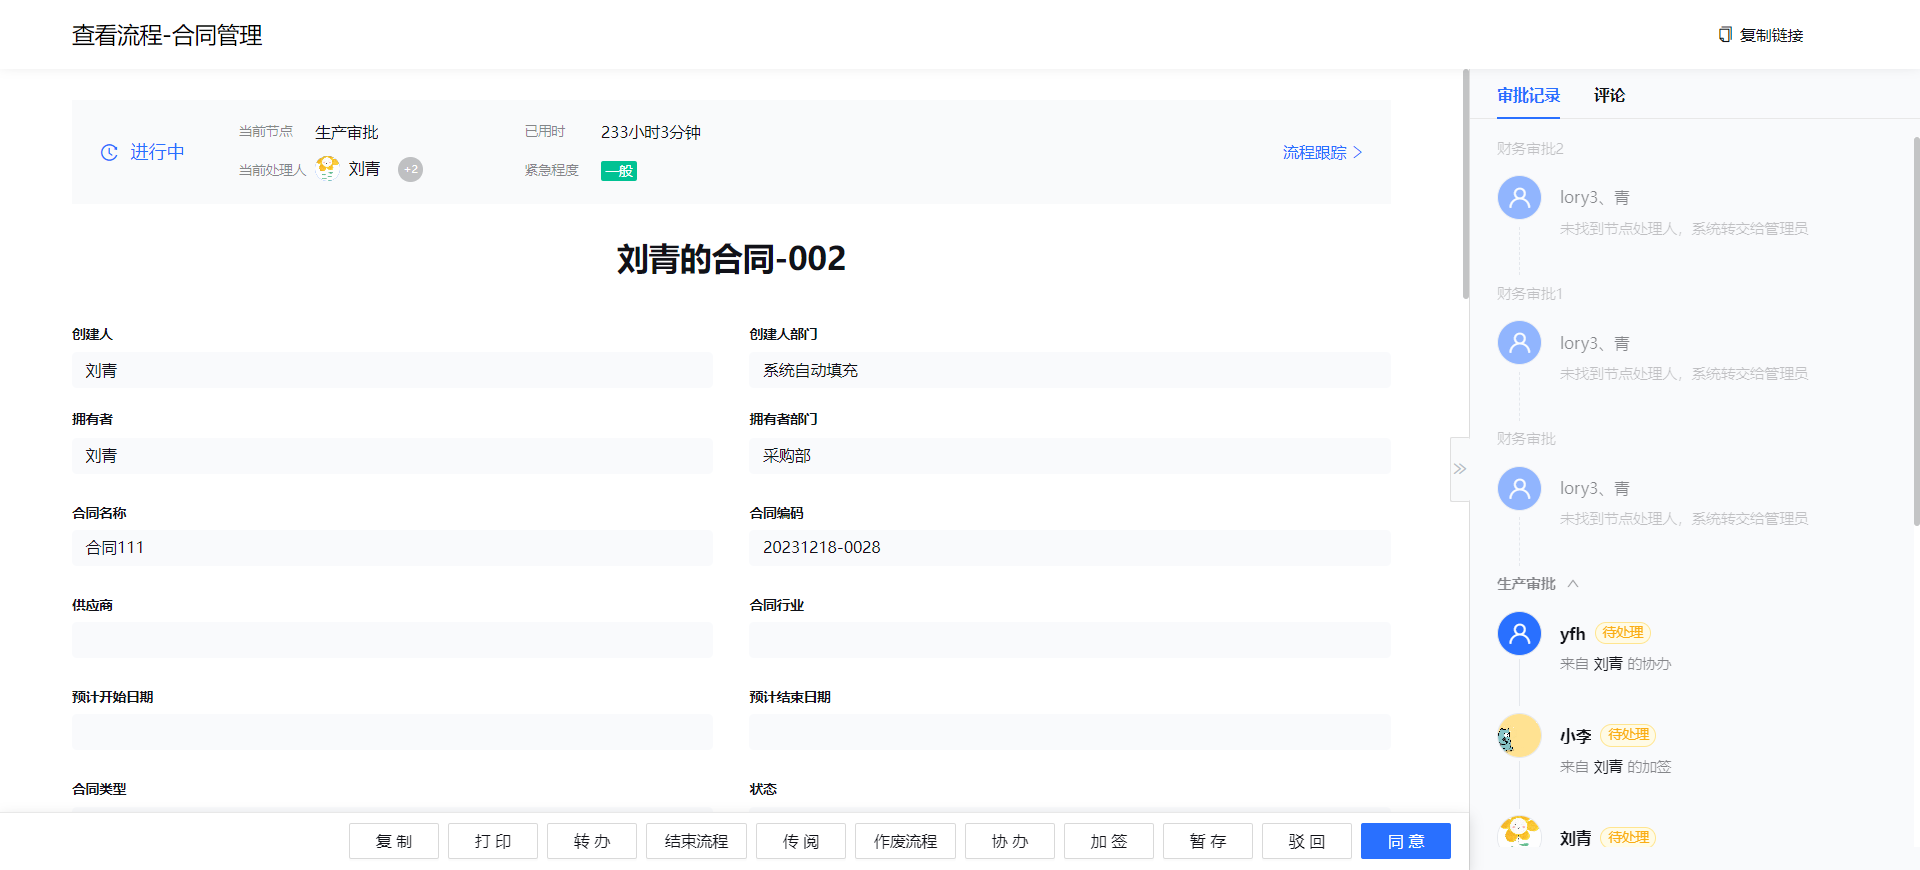
Task: Click text 来自 刘青 的加签
Action: click(1615, 767)
